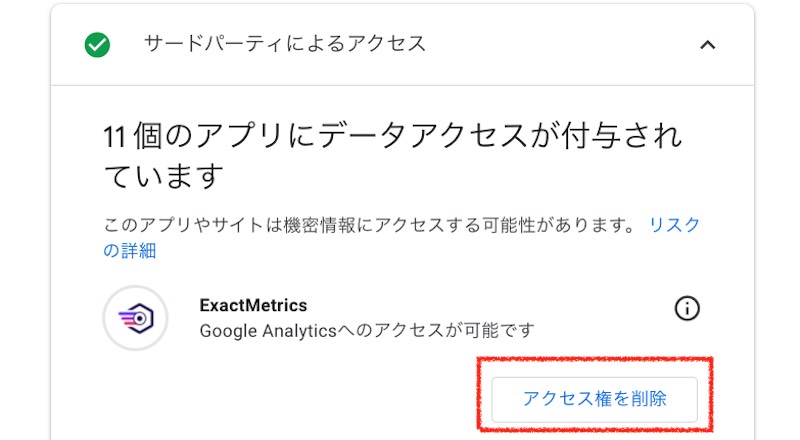
Task: Click the Google Analyticsへのアクセスが可能です description
Action: (367, 330)
